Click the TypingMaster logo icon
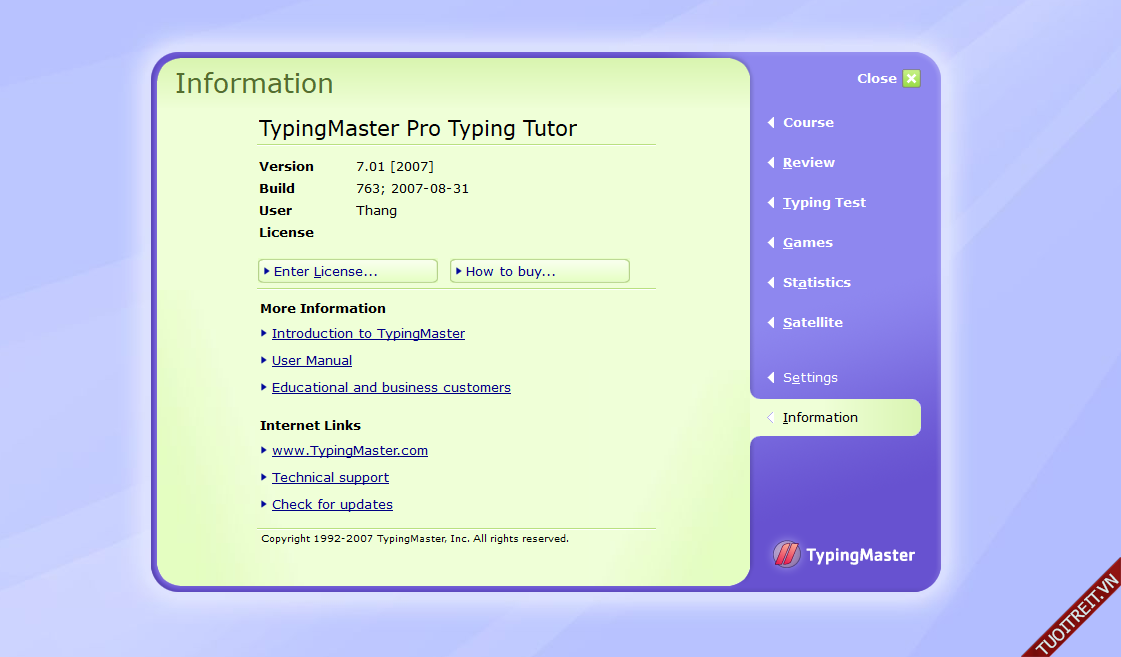Screen dimensions: 1121x657 pos(786,555)
